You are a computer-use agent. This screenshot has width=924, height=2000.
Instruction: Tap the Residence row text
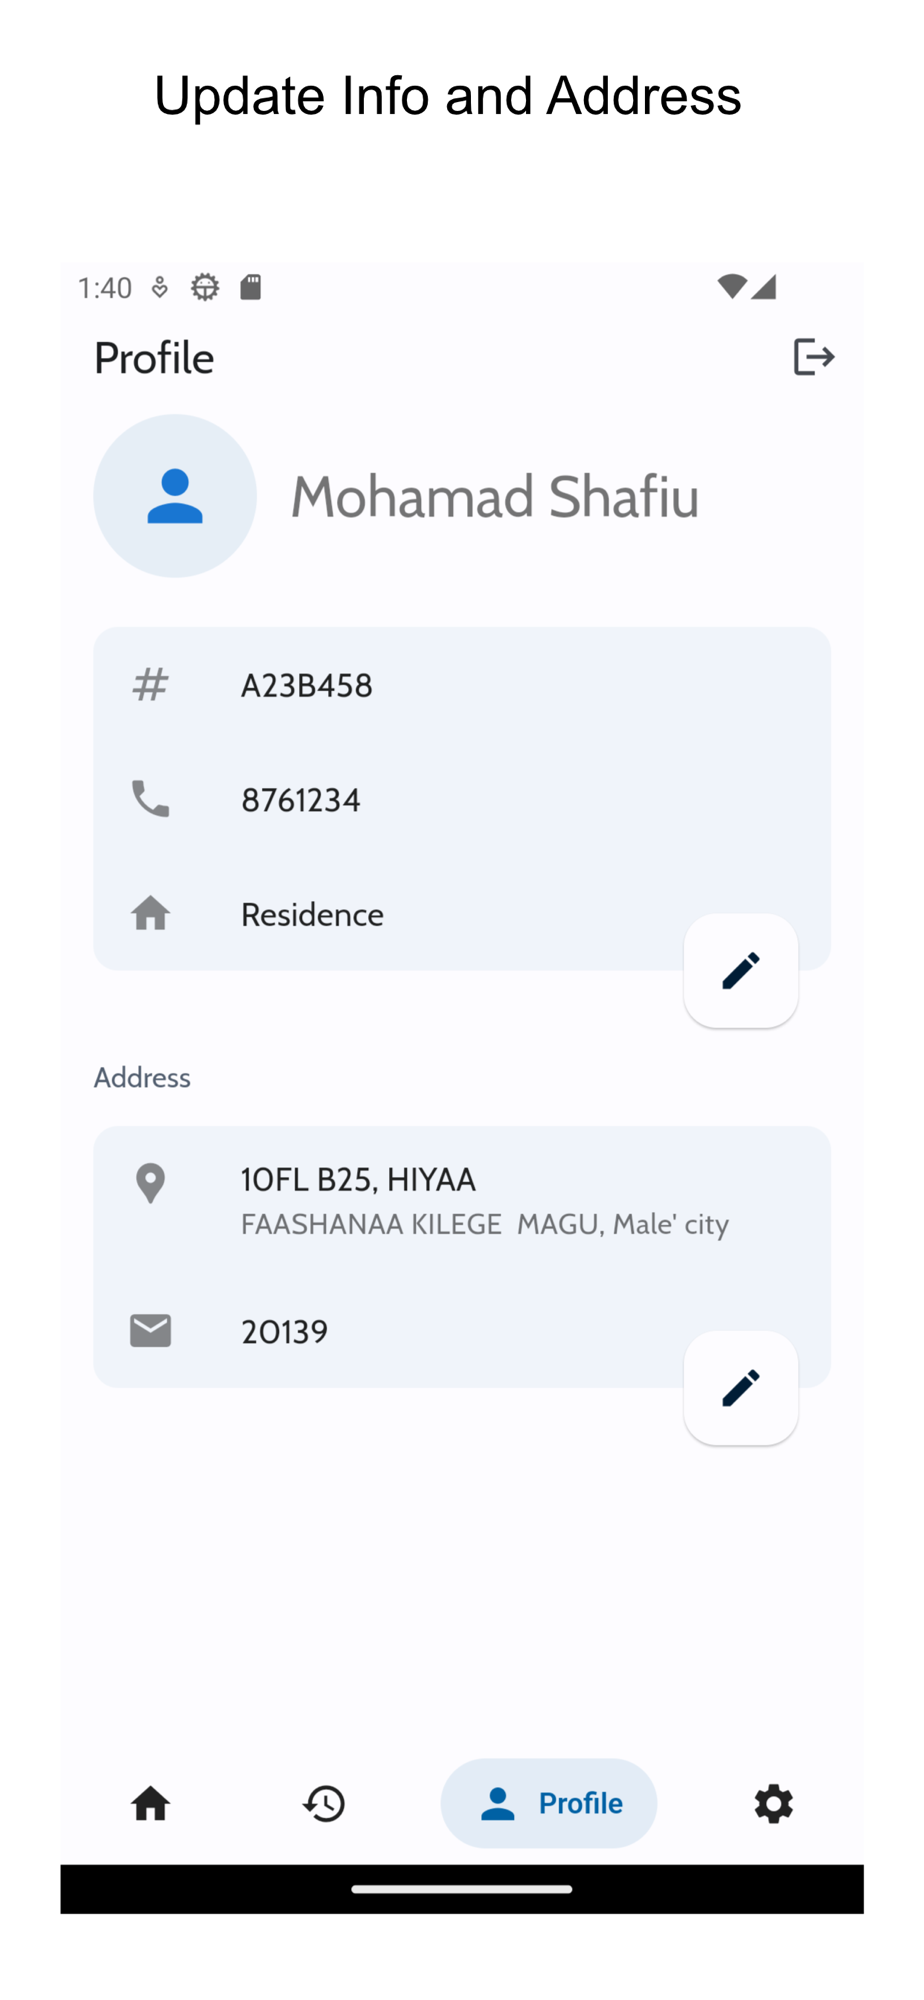(x=312, y=915)
